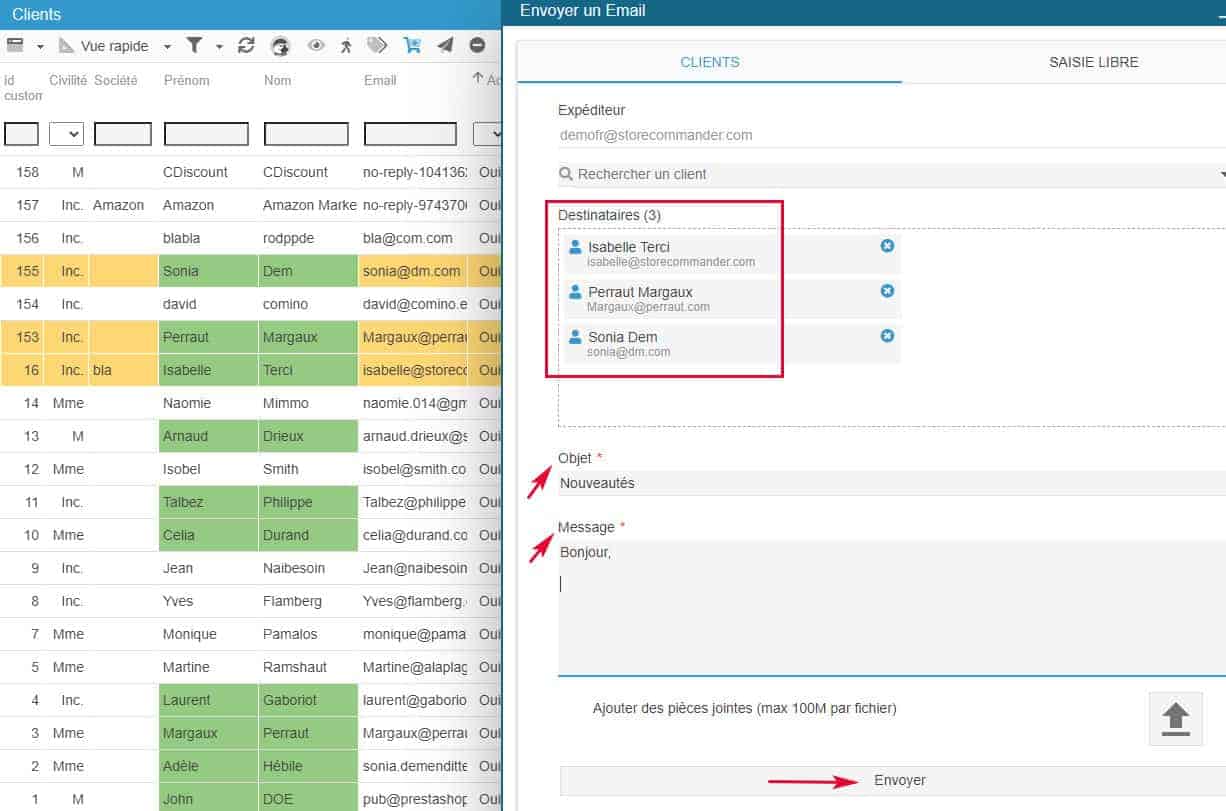Viewport: 1226px width, 811px height.
Task: Click the filter funnel icon
Action: pos(195,46)
